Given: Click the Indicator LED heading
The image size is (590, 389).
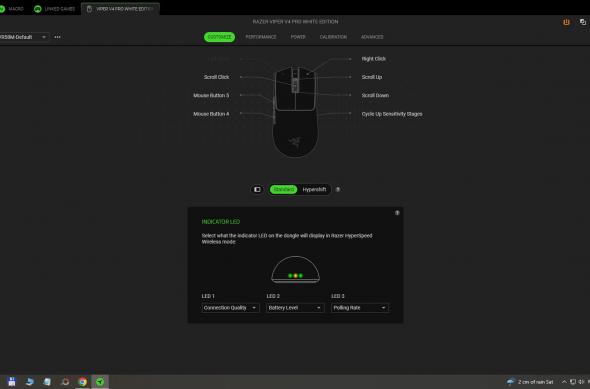Looking at the screenshot, I should click(x=221, y=222).
